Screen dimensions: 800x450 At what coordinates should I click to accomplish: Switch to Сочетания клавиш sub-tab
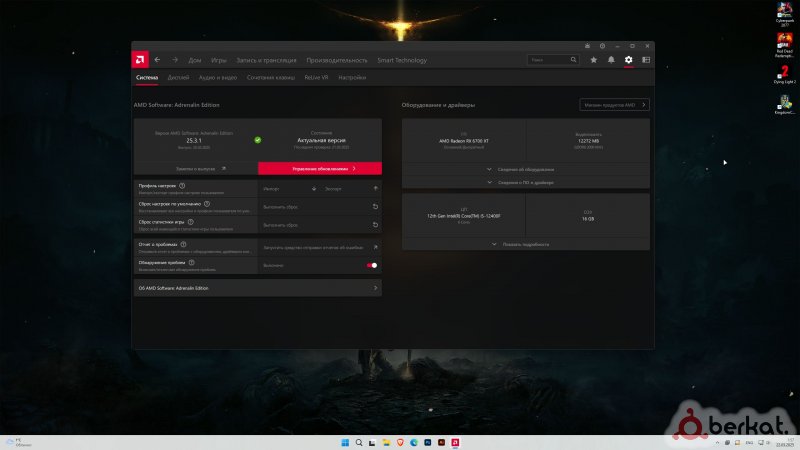click(x=271, y=78)
